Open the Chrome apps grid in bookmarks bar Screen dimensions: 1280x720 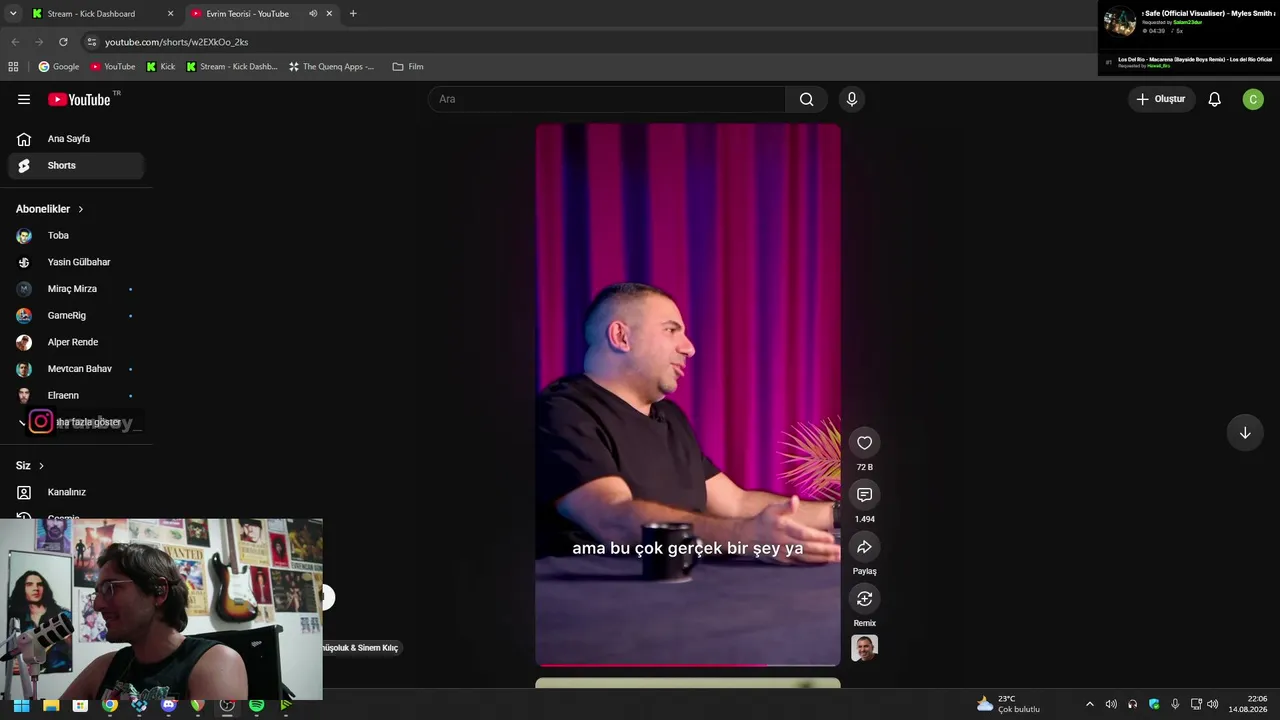[x=13, y=67]
